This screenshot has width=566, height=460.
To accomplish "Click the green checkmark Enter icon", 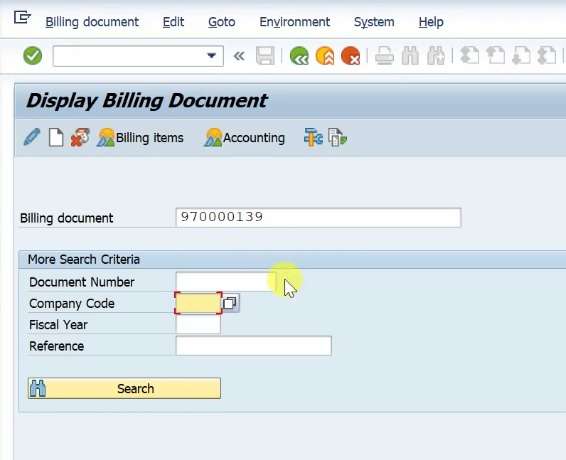I will (32, 56).
